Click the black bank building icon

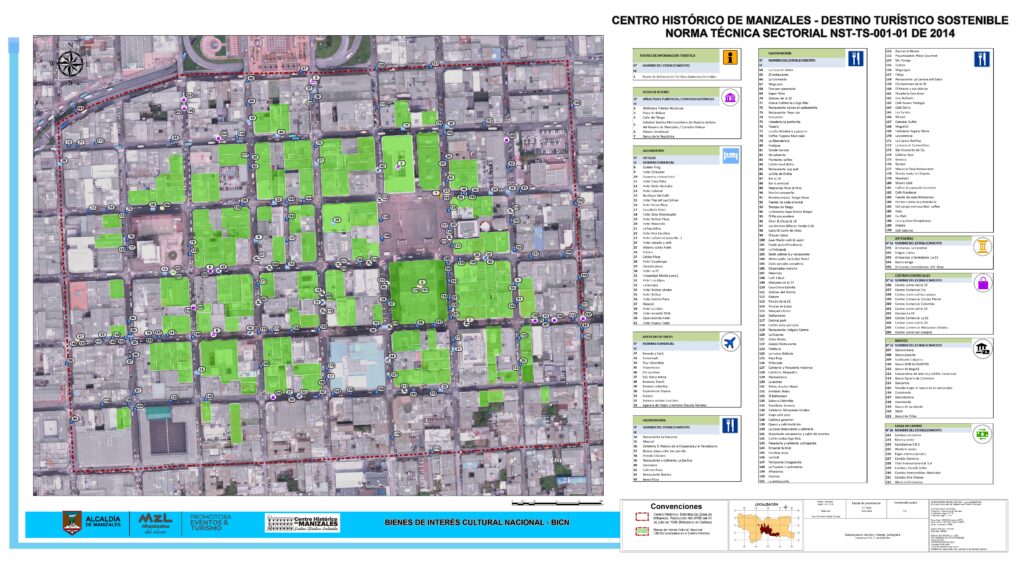tap(981, 346)
